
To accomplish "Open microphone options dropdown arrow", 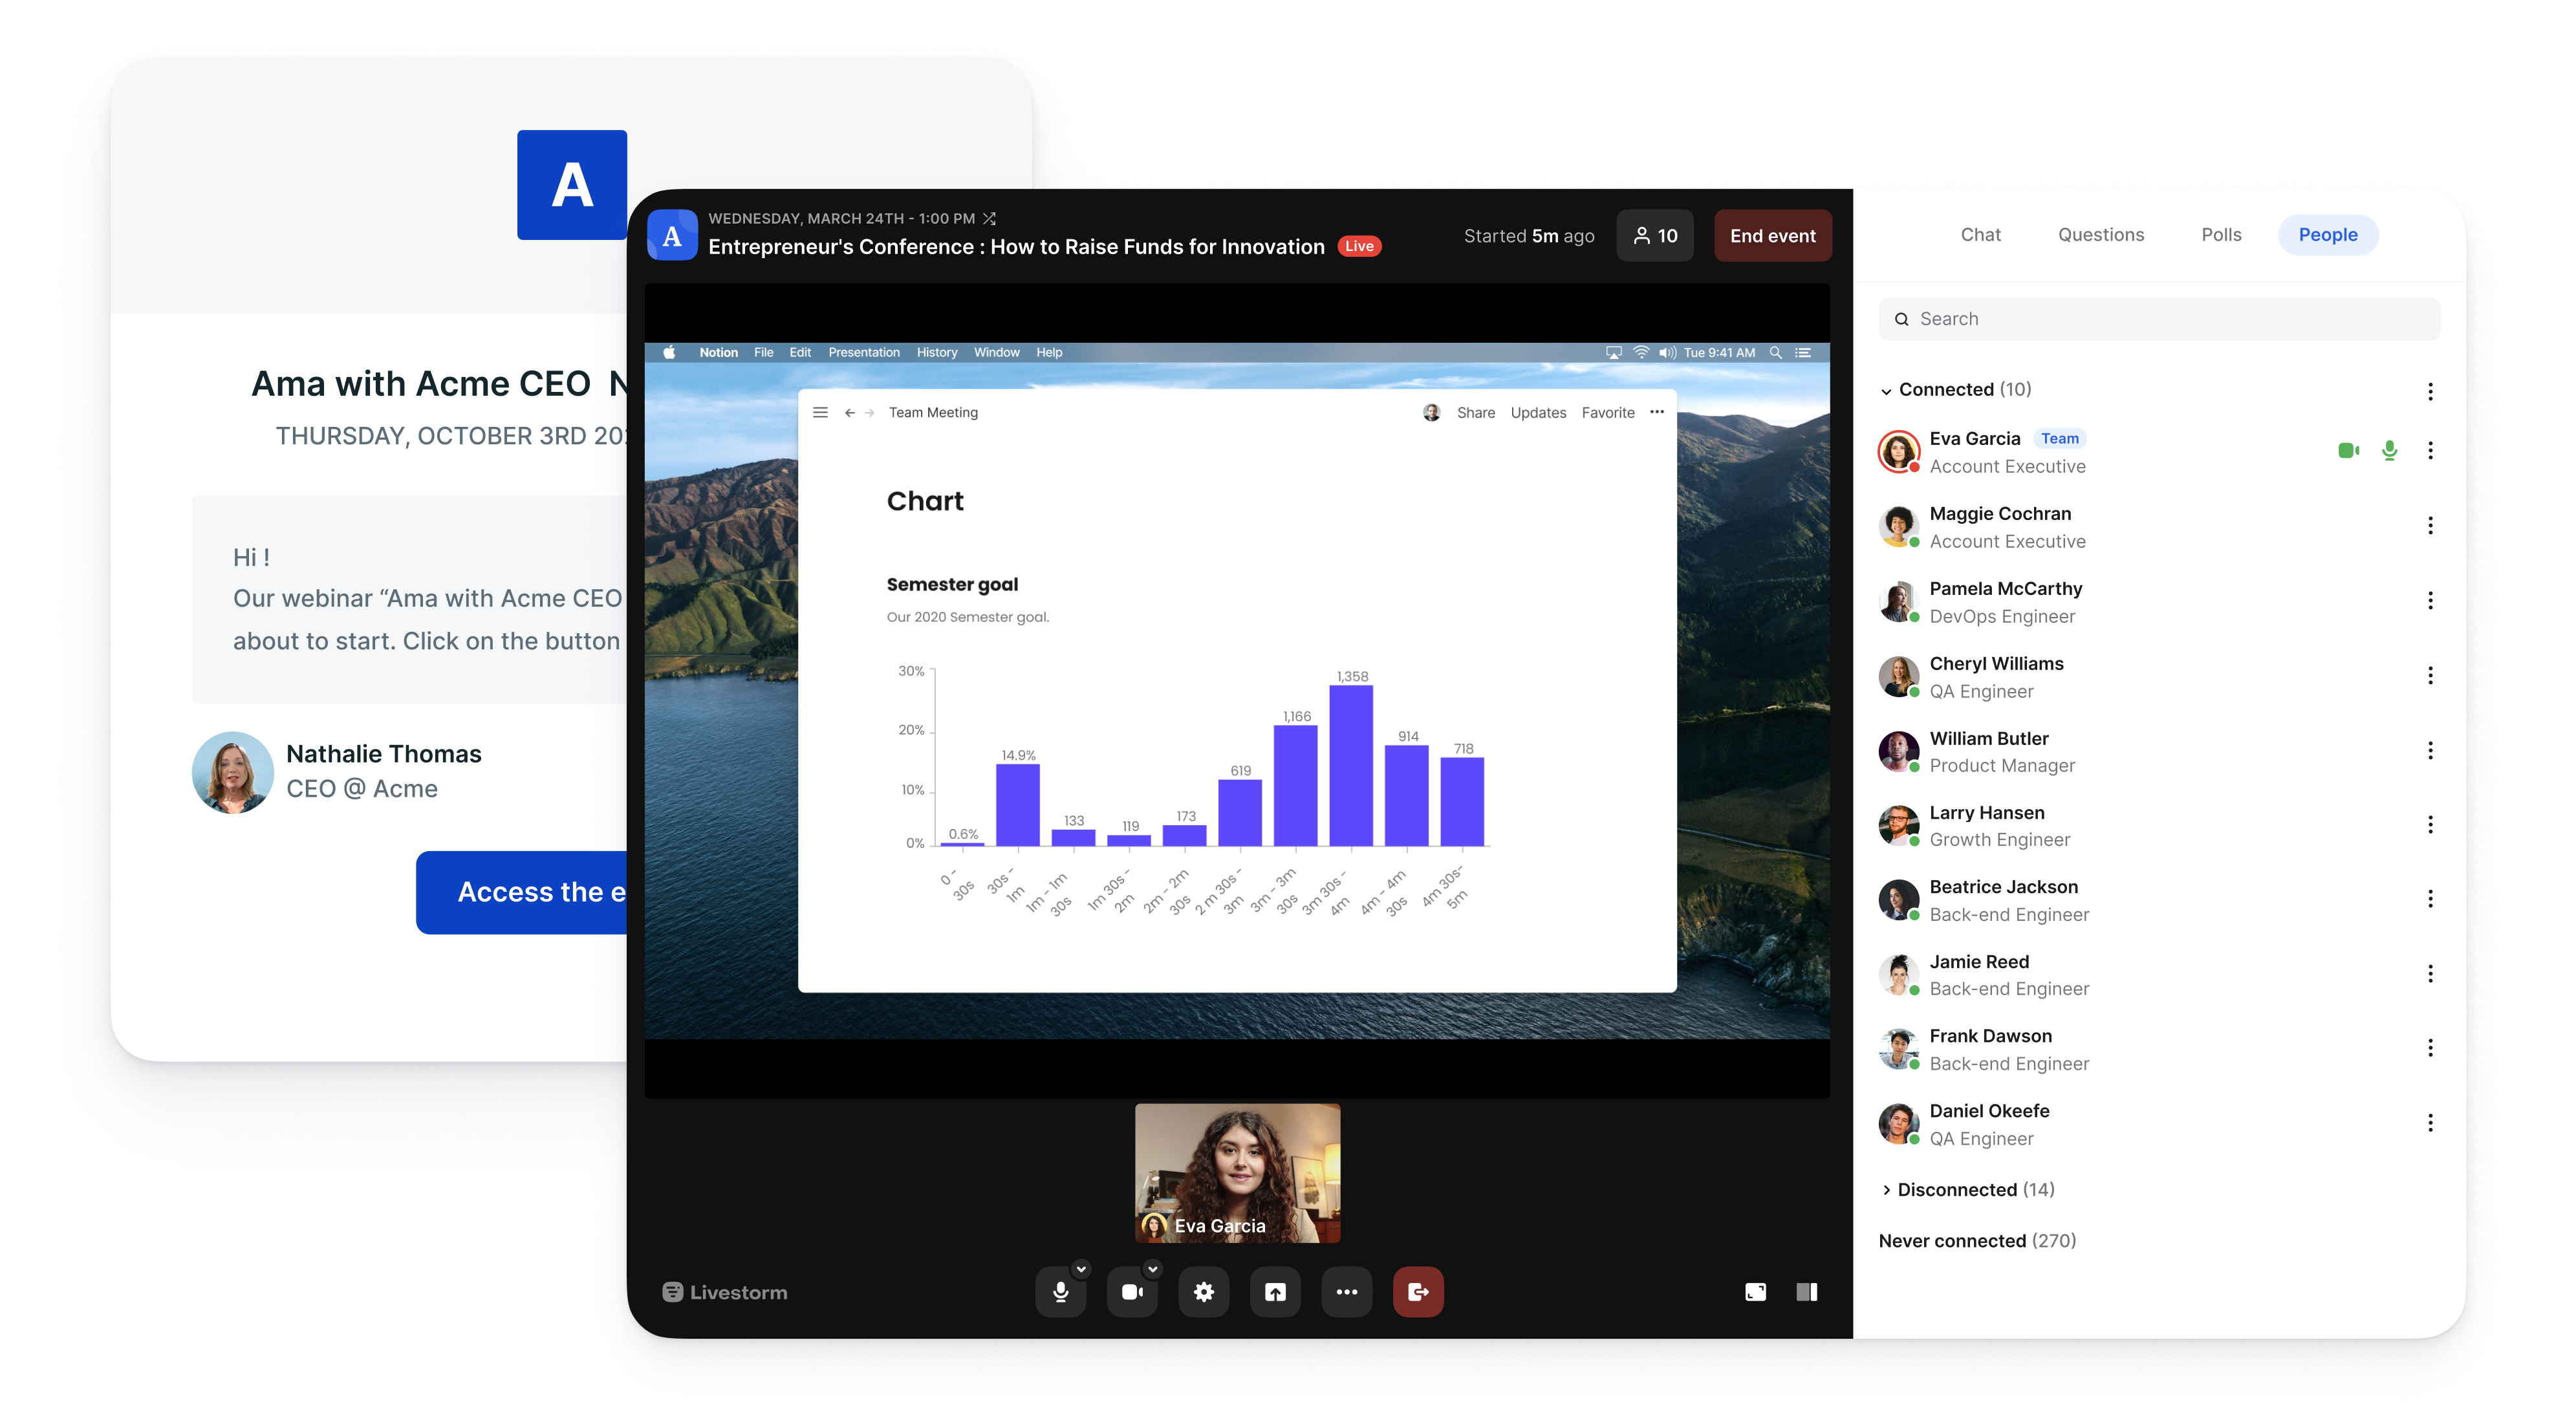I will pos(1081,1269).
